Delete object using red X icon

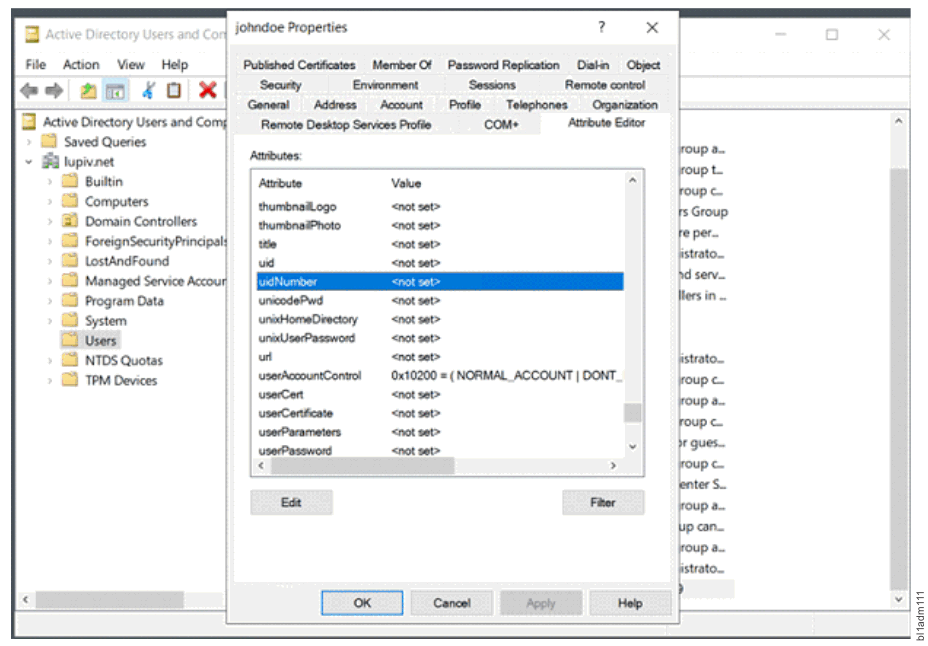pyautogui.click(x=208, y=89)
